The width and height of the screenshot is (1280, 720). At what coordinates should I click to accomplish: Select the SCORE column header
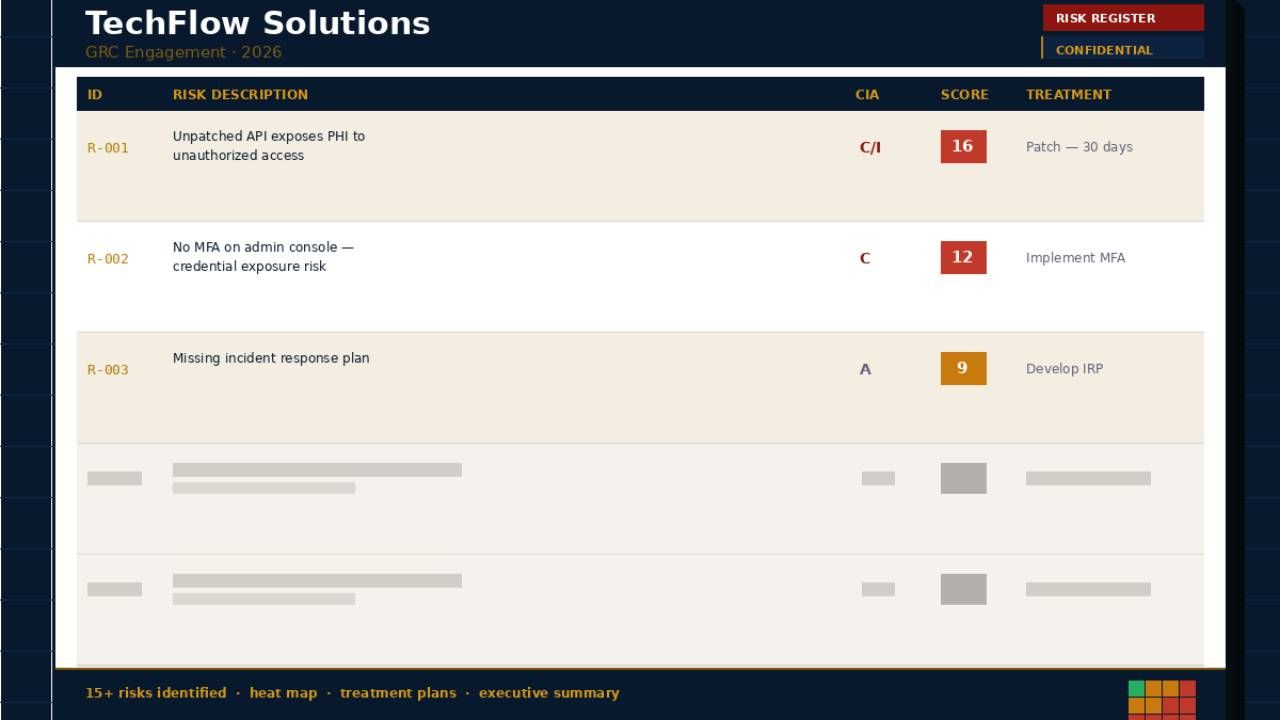pos(964,94)
